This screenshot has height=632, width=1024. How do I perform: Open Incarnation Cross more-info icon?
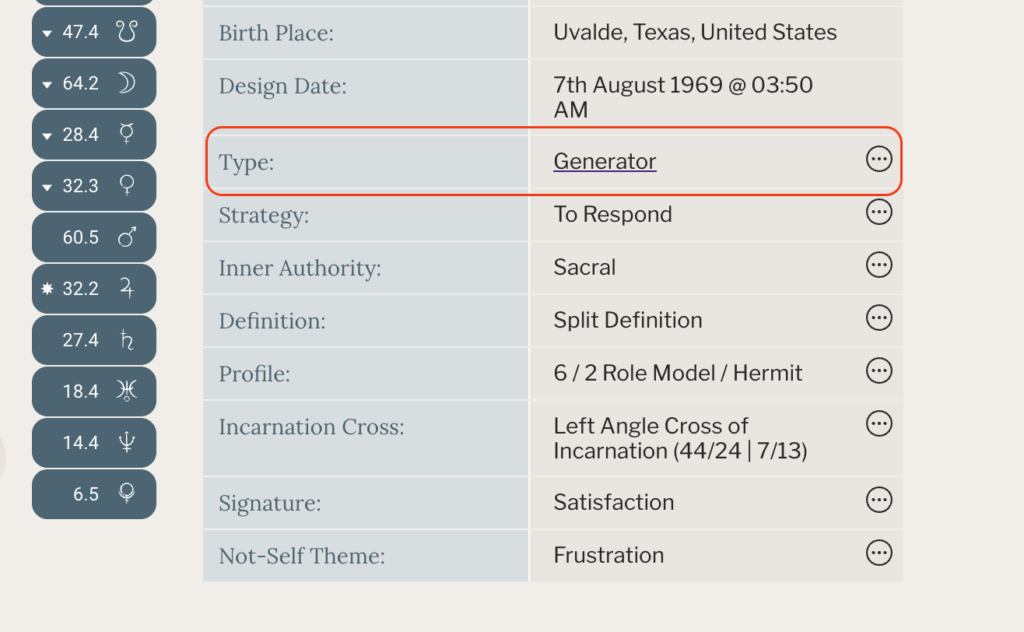(878, 424)
